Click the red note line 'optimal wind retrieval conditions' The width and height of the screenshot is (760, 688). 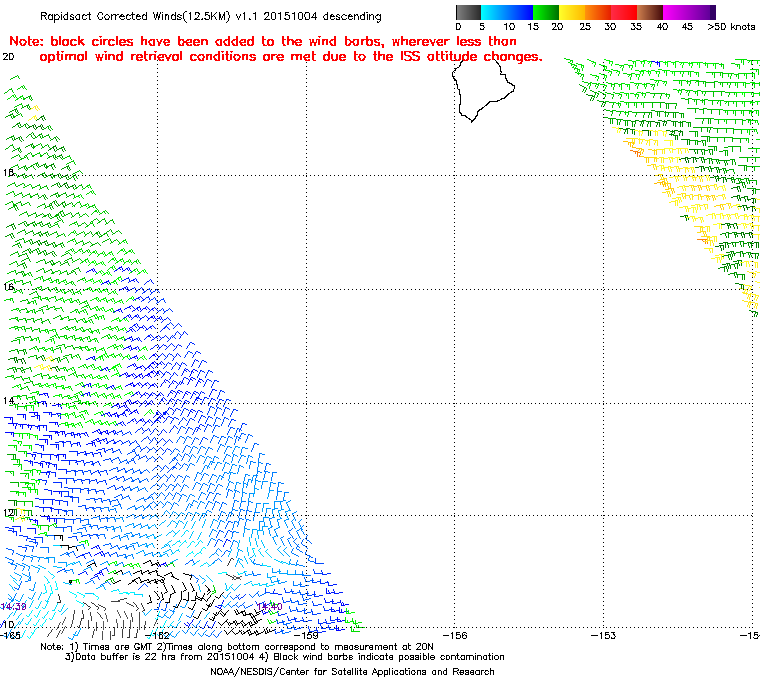coord(291,57)
